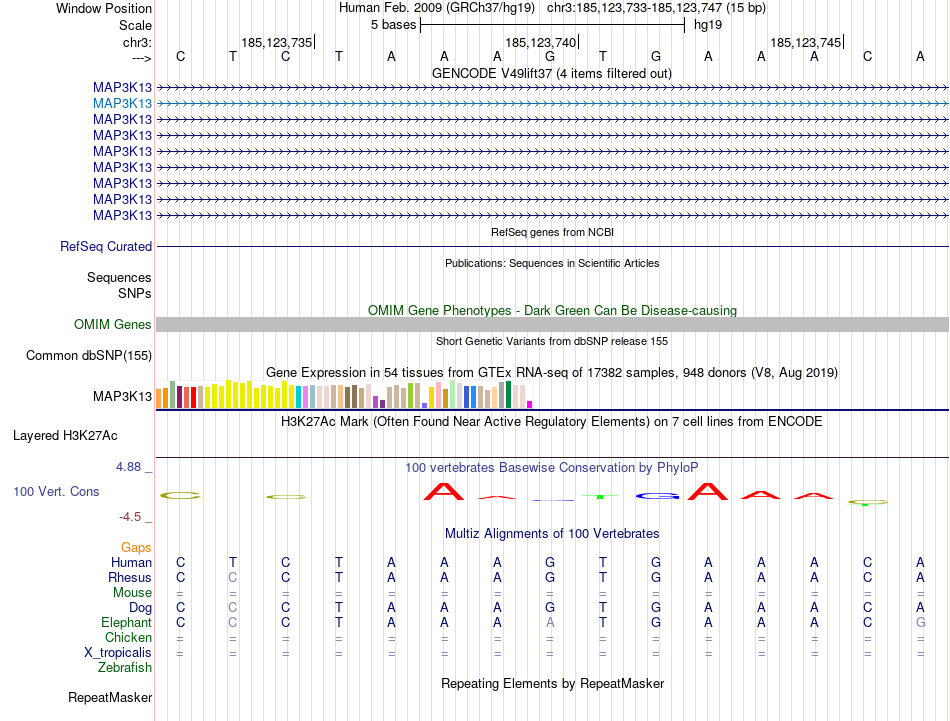This screenshot has width=950, height=721.
Task: Select the Human species label
Action: tap(131, 562)
